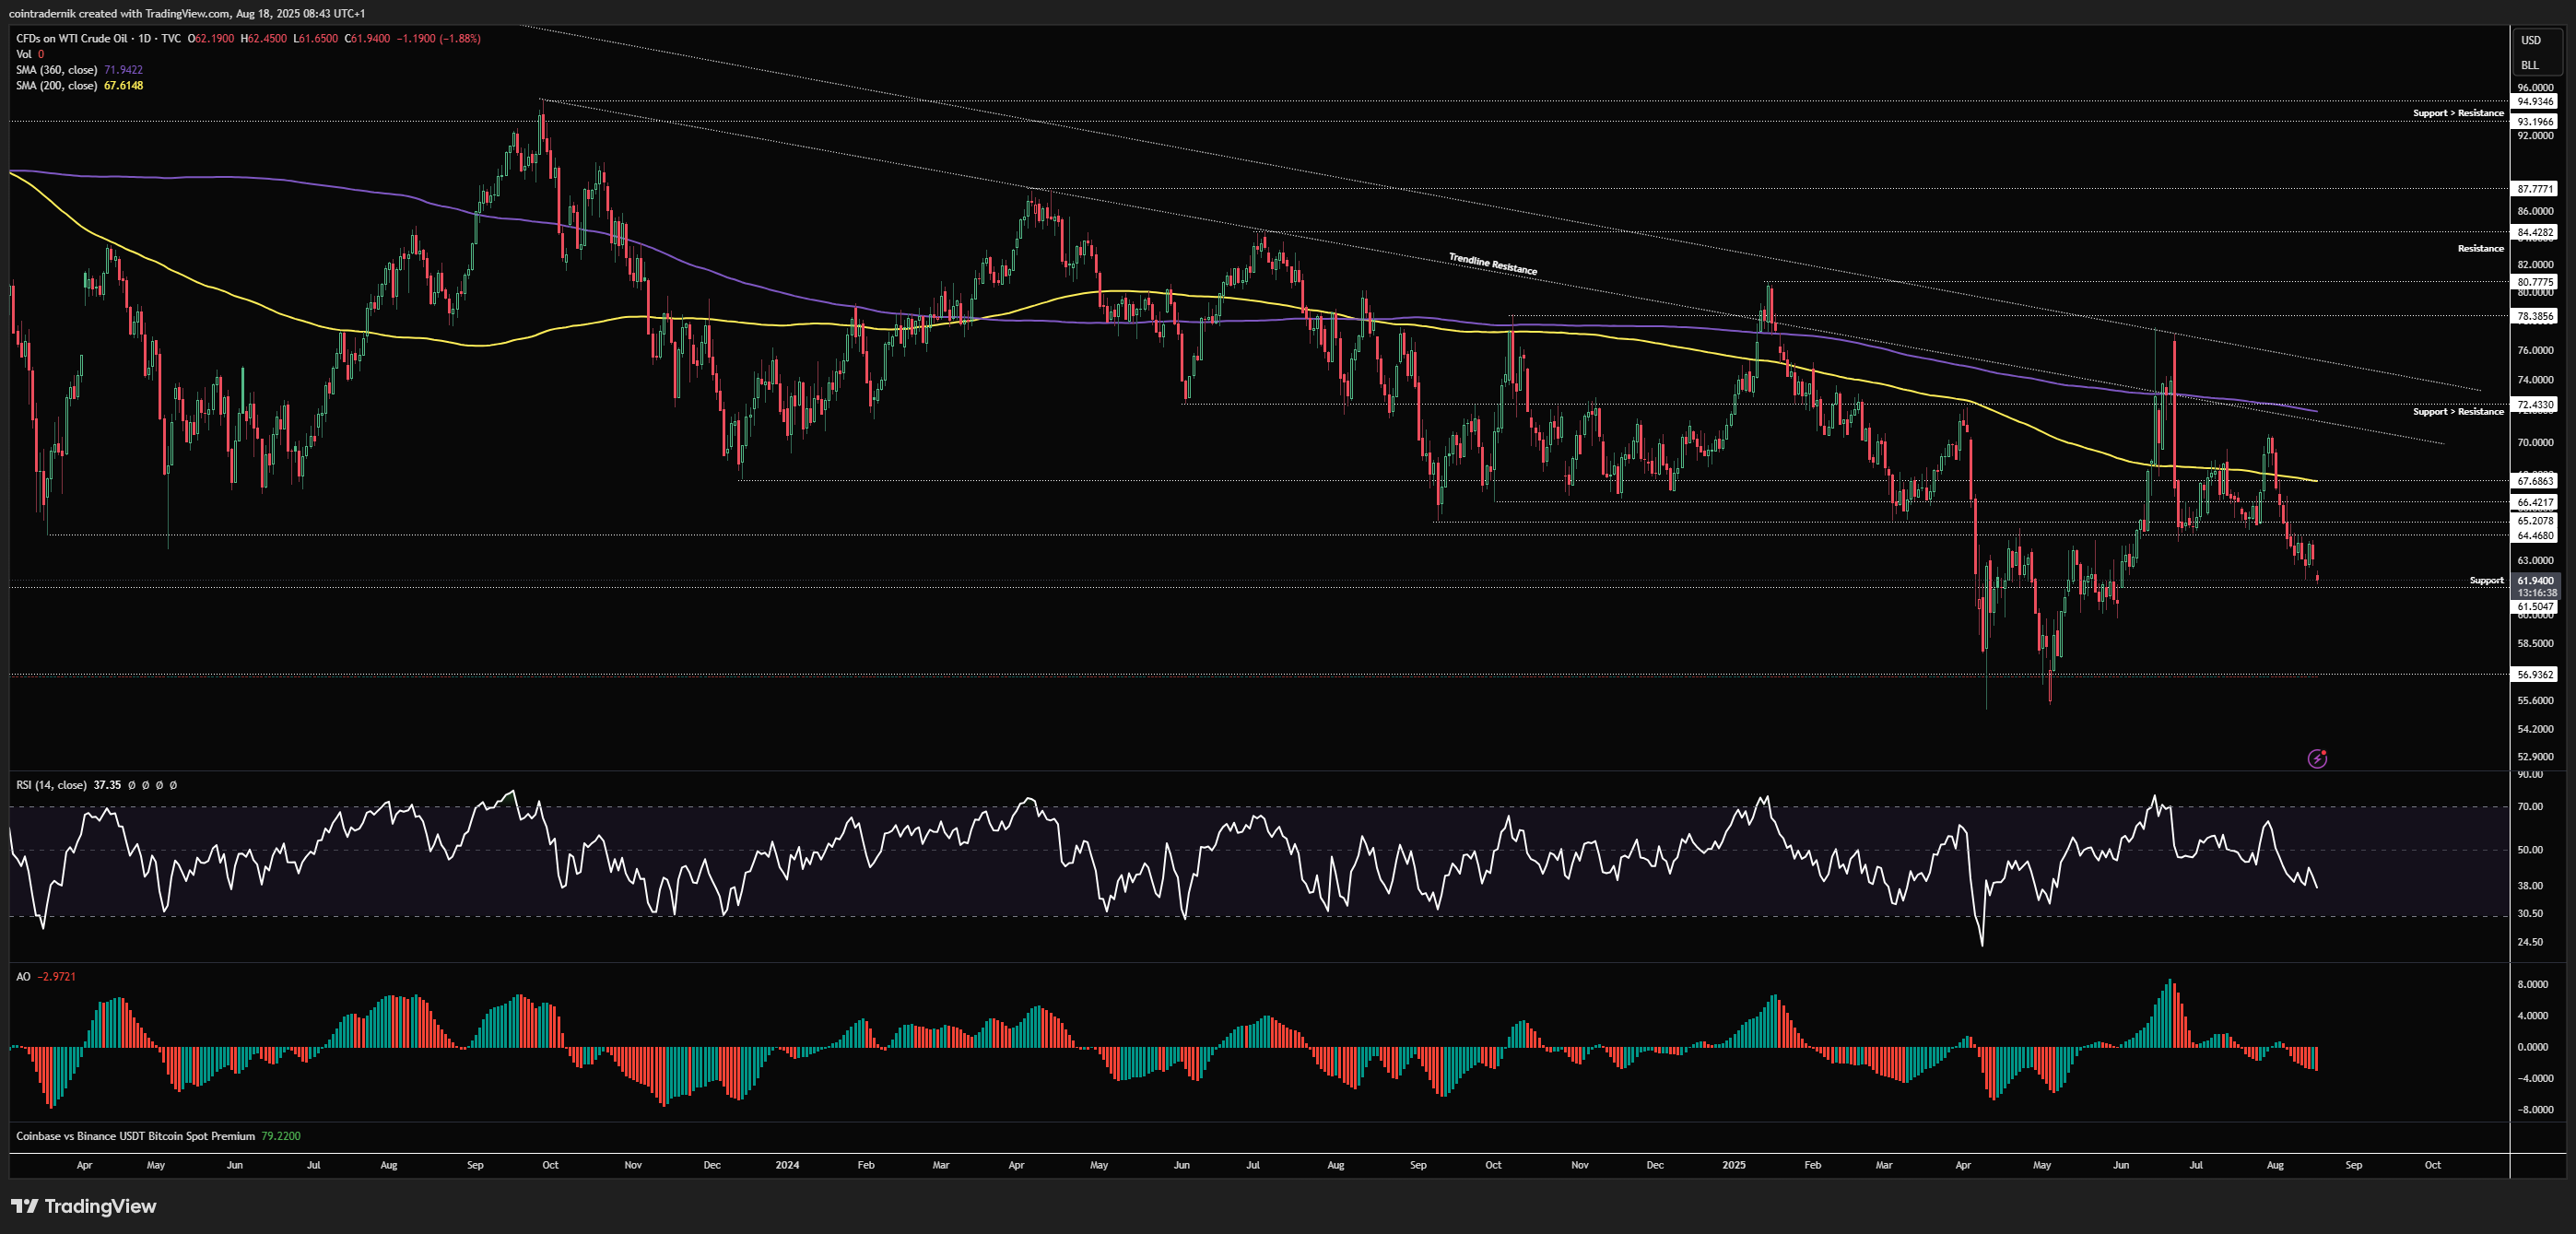Click the AO indicator legend

point(23,977)
